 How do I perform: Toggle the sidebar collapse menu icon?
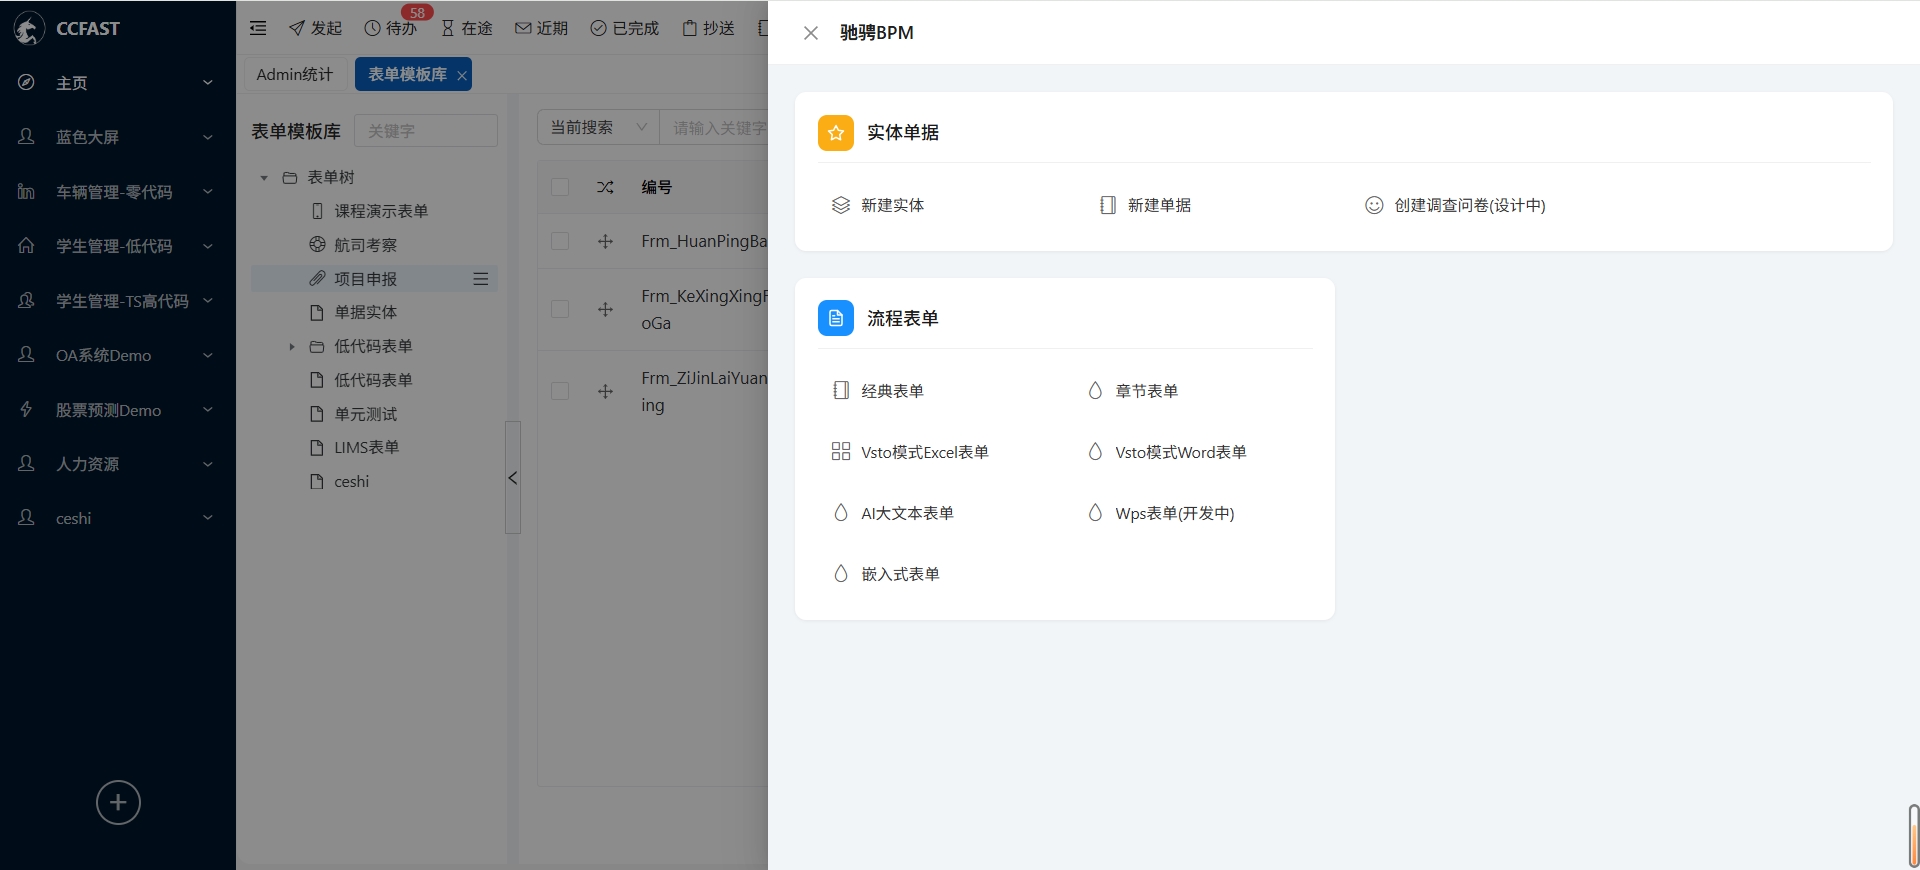[x=258, y=28]
